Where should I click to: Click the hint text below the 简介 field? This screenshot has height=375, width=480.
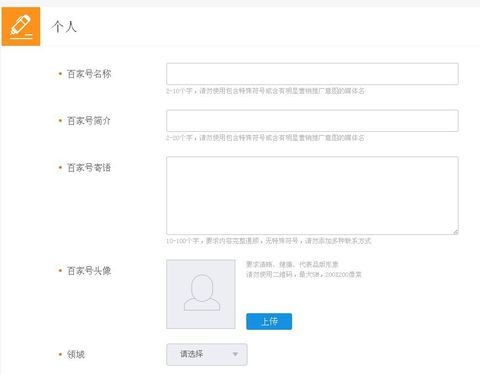[x=265, y=137]
